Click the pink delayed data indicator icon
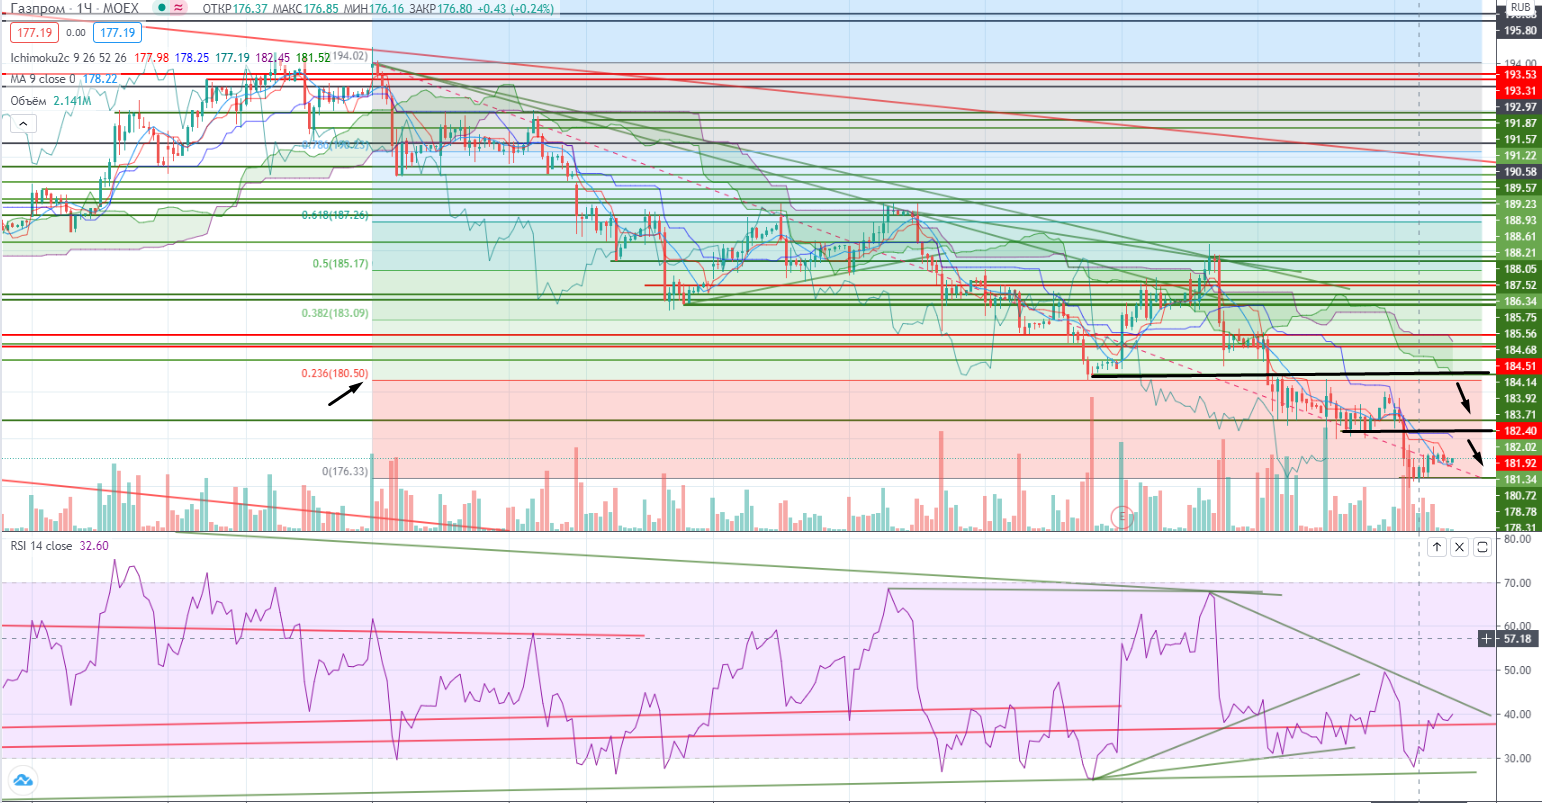The width and height of the screenshot is (1542, 803). (x=179, y=8)
